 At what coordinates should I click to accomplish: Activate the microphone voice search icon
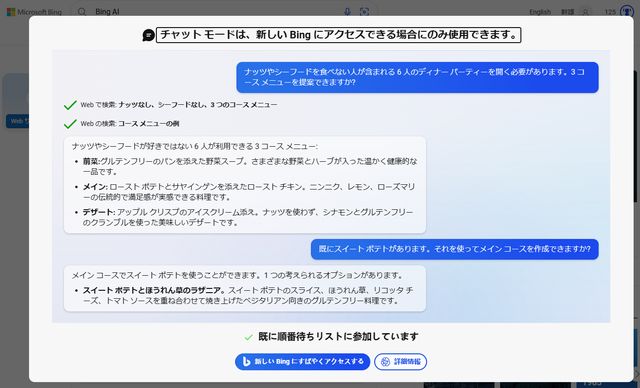(347, 12)
